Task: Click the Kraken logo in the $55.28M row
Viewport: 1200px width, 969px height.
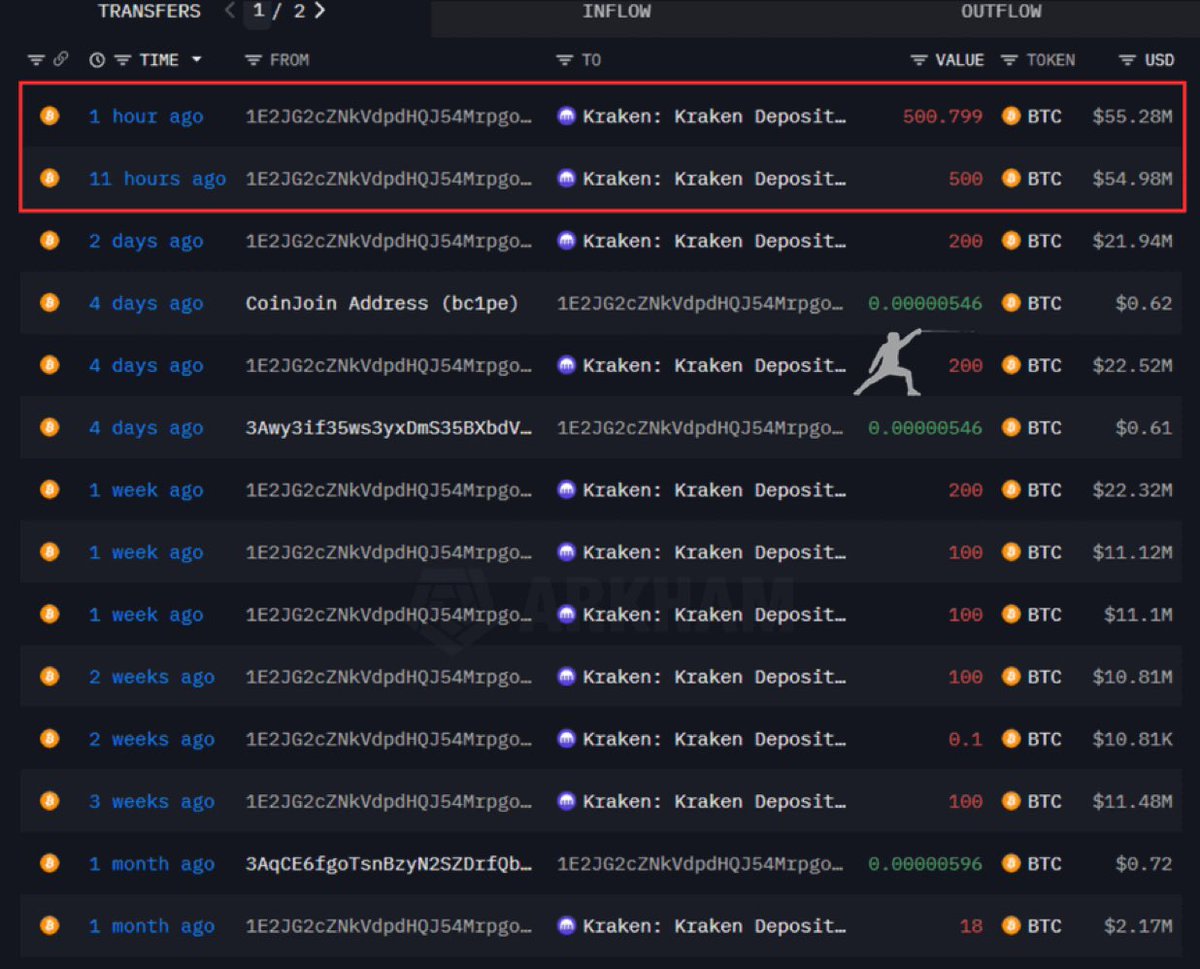Action: (567, 116)
